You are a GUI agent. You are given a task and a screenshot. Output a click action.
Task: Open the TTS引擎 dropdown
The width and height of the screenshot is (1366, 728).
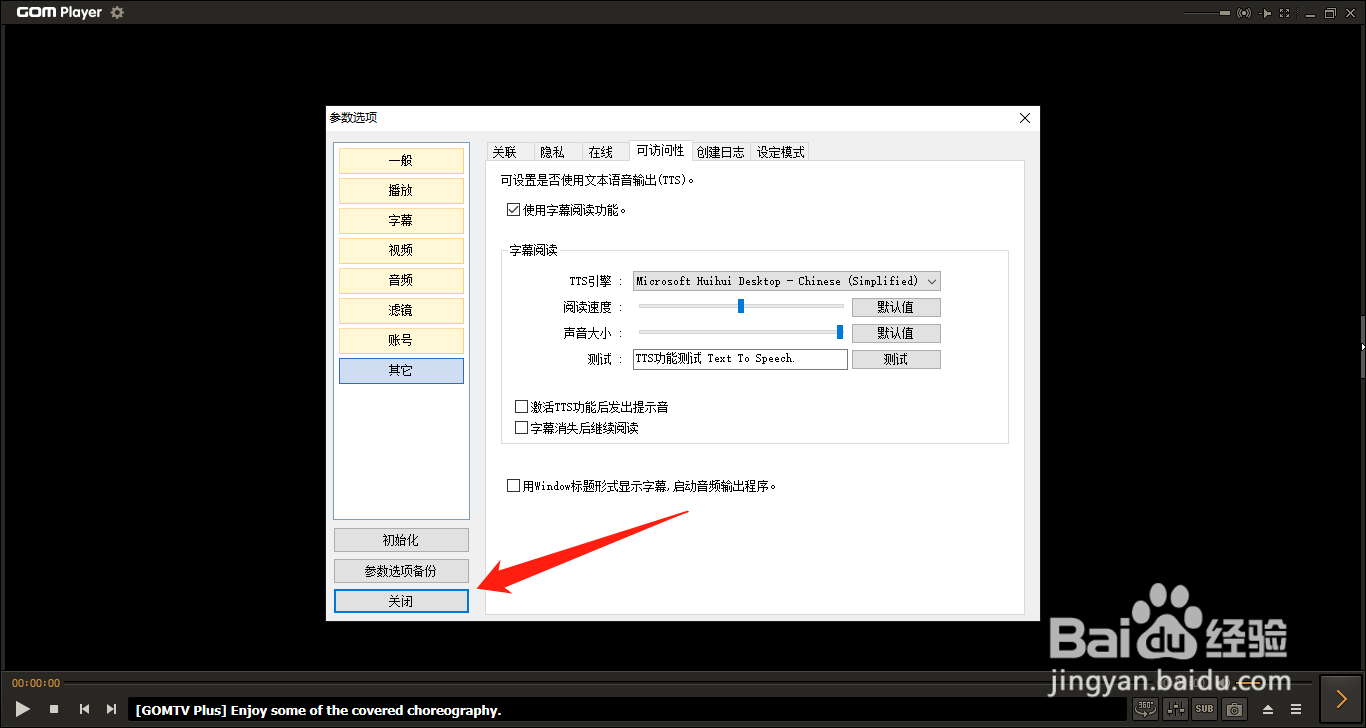(787, 281)
